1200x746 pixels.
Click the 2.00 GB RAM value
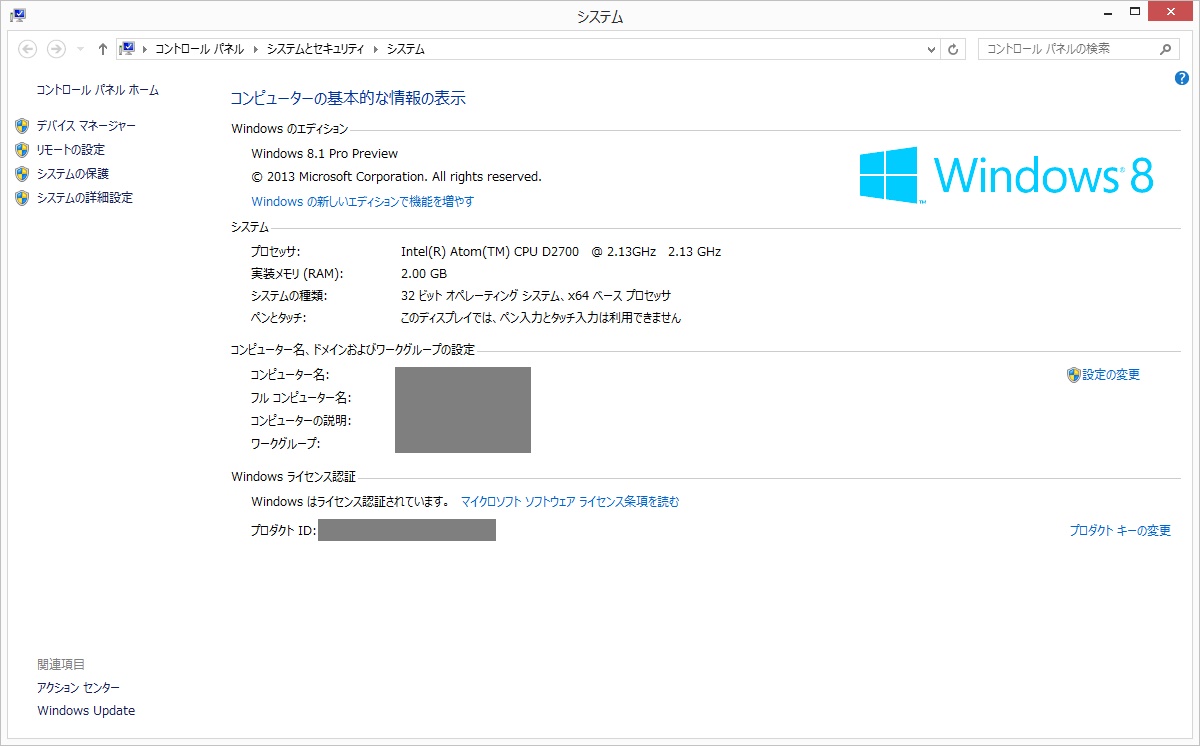click(423, 274)
